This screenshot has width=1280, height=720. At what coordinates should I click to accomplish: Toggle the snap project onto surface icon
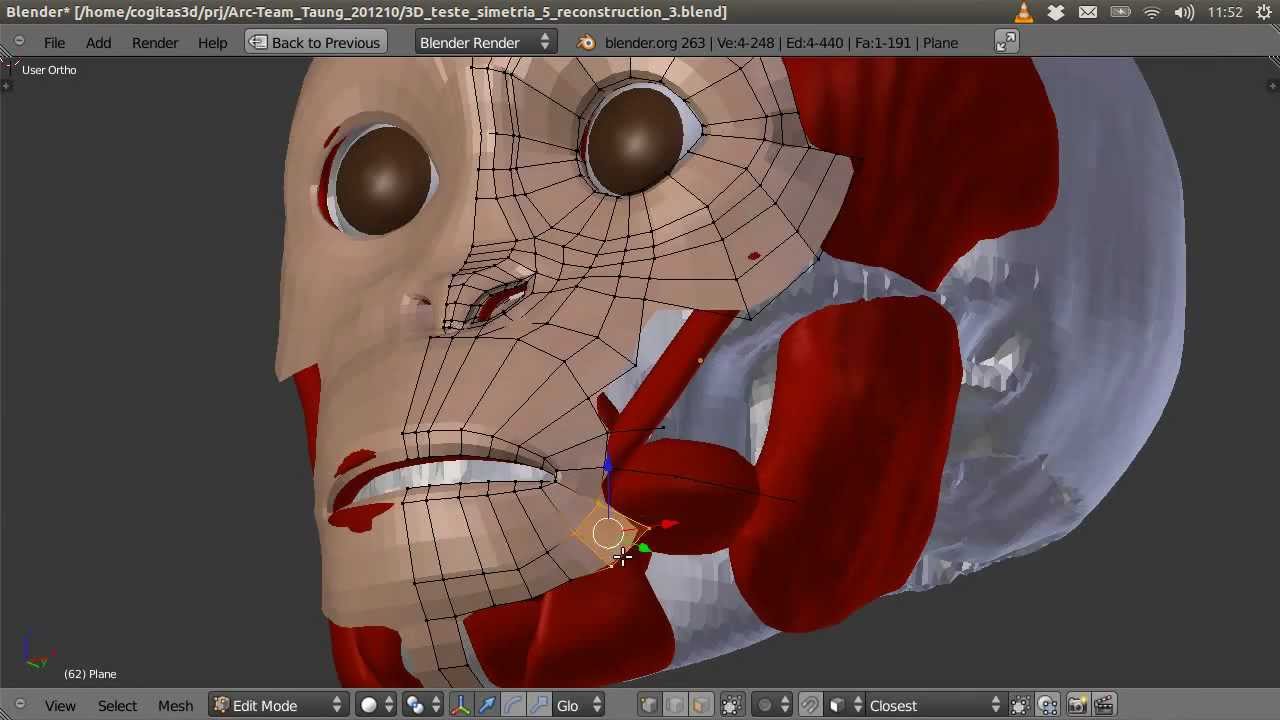click(1047, 705)
